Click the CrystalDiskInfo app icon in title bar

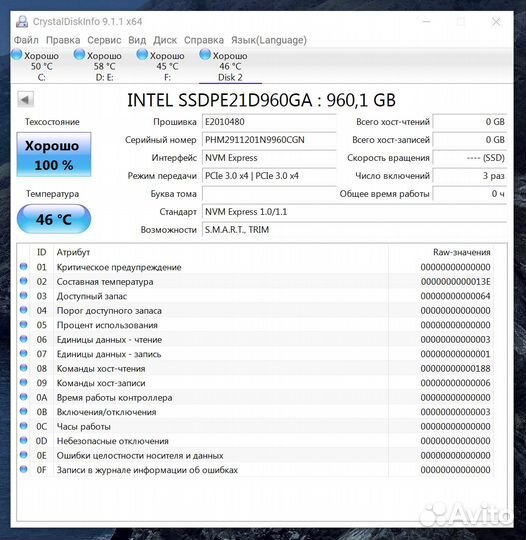point(22,21)
